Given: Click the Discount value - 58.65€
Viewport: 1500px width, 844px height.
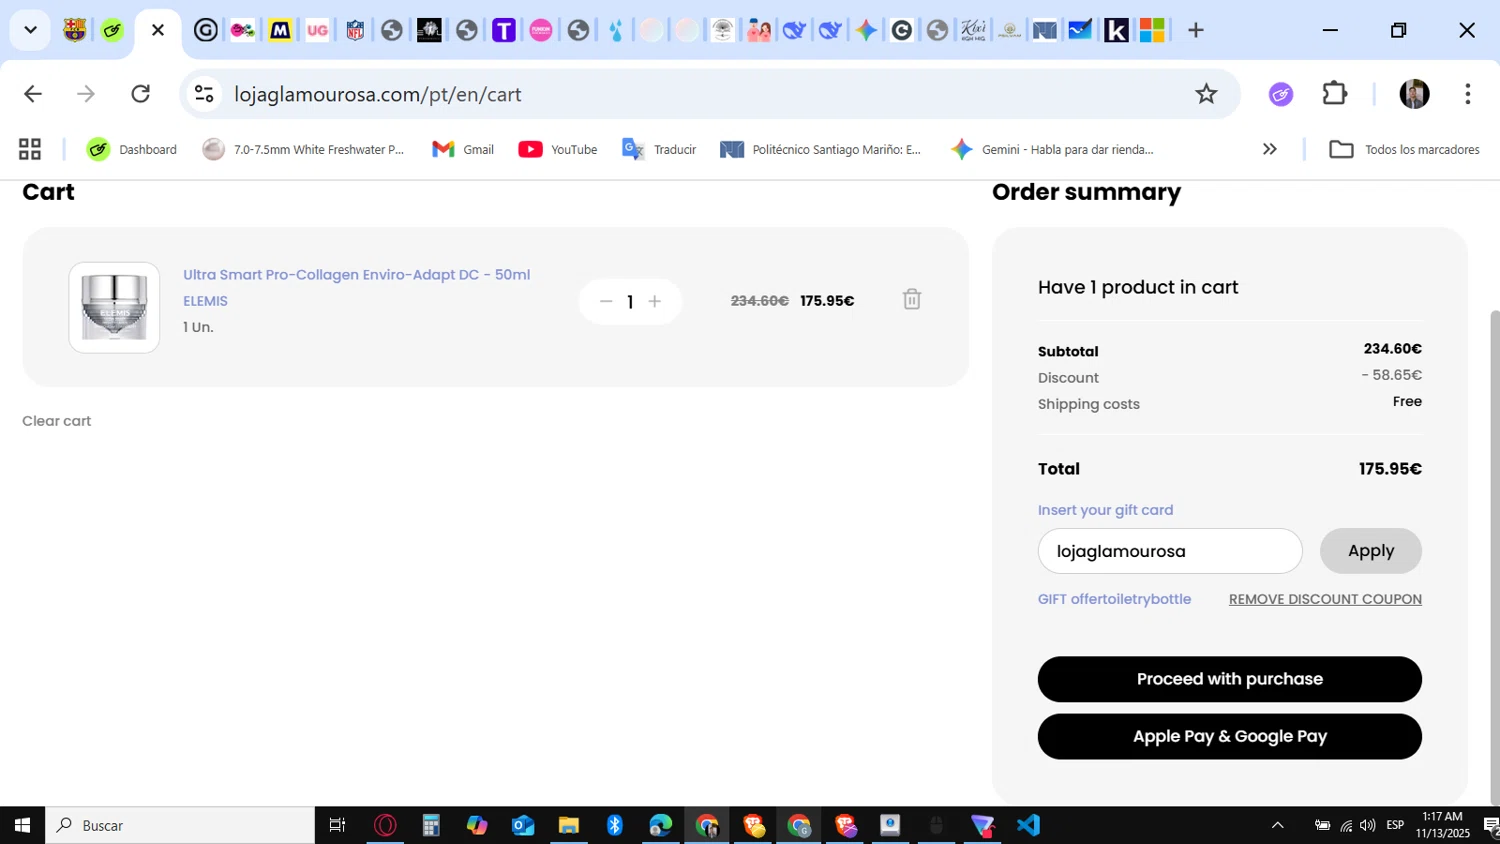Looking at the screenshot, I should coord(1391,375).
